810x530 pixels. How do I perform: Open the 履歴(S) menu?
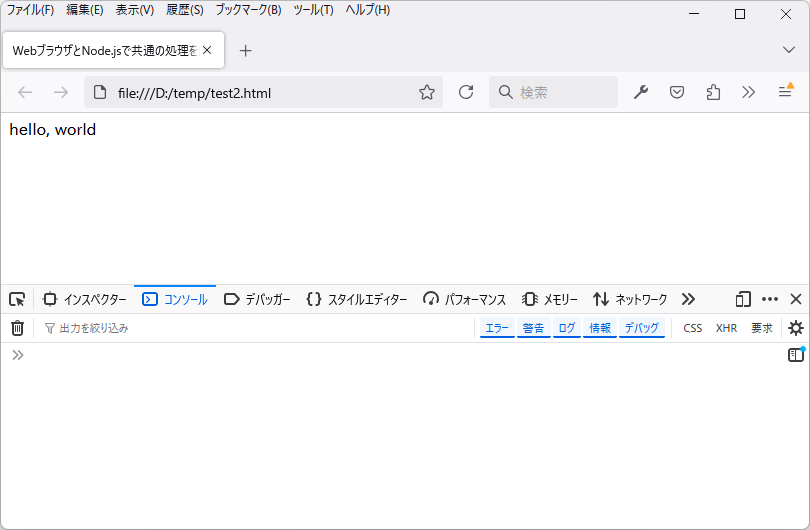click(184, 10)
